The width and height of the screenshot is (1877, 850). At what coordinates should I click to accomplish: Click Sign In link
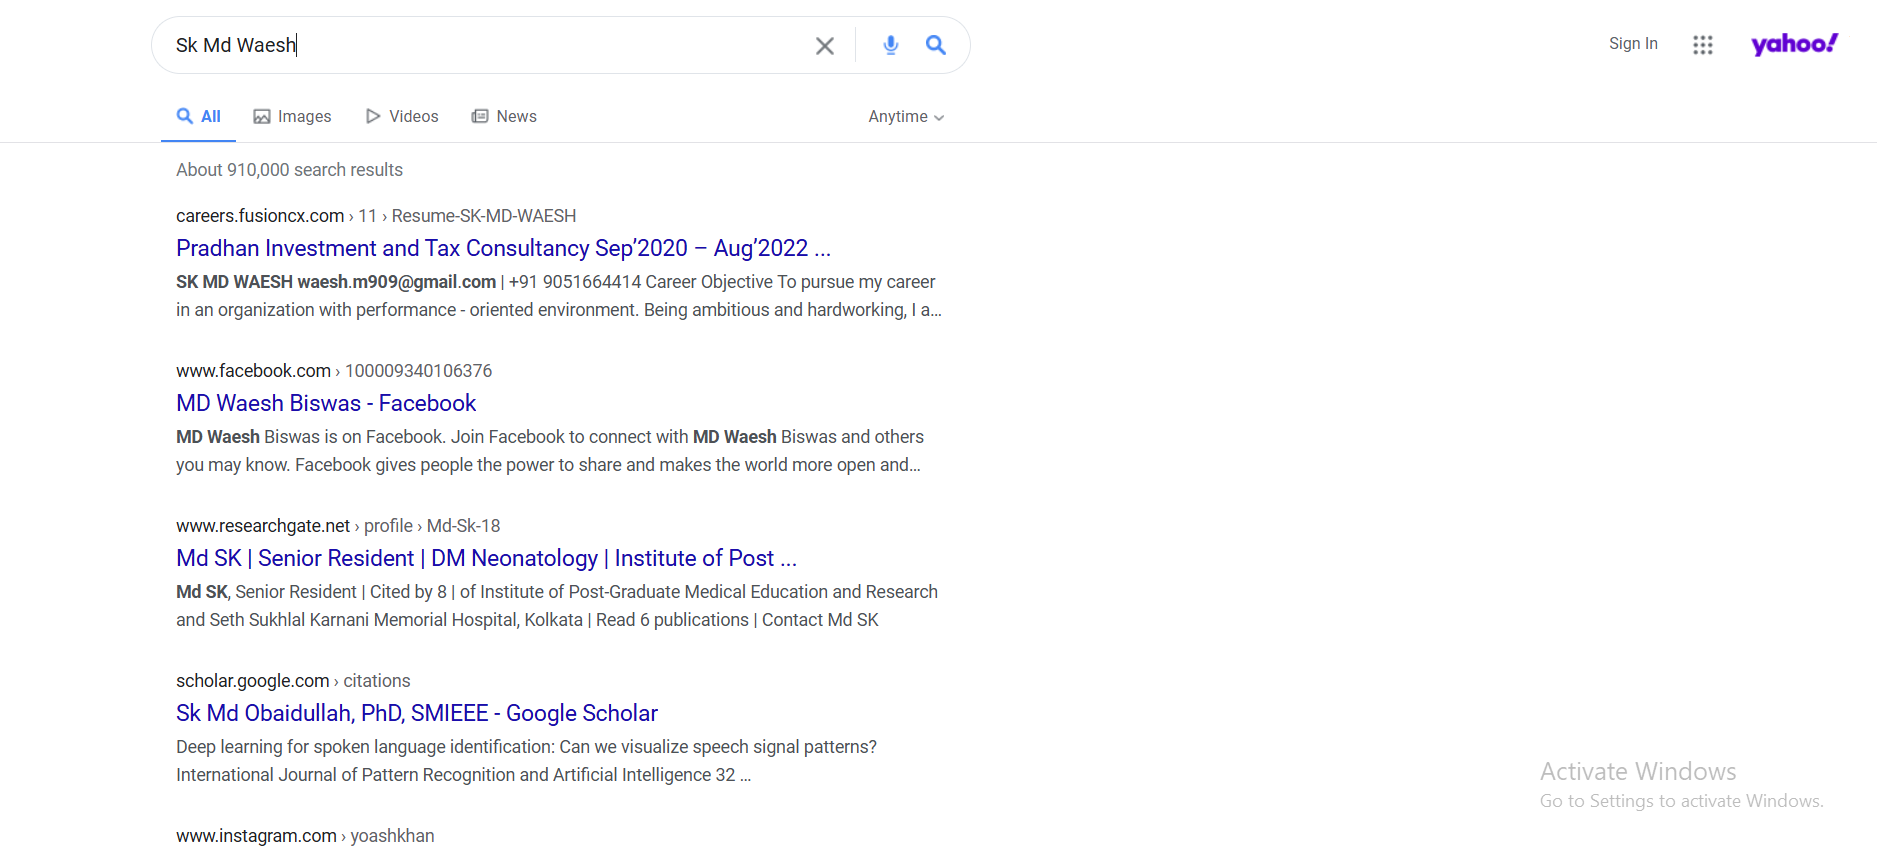1633,44
